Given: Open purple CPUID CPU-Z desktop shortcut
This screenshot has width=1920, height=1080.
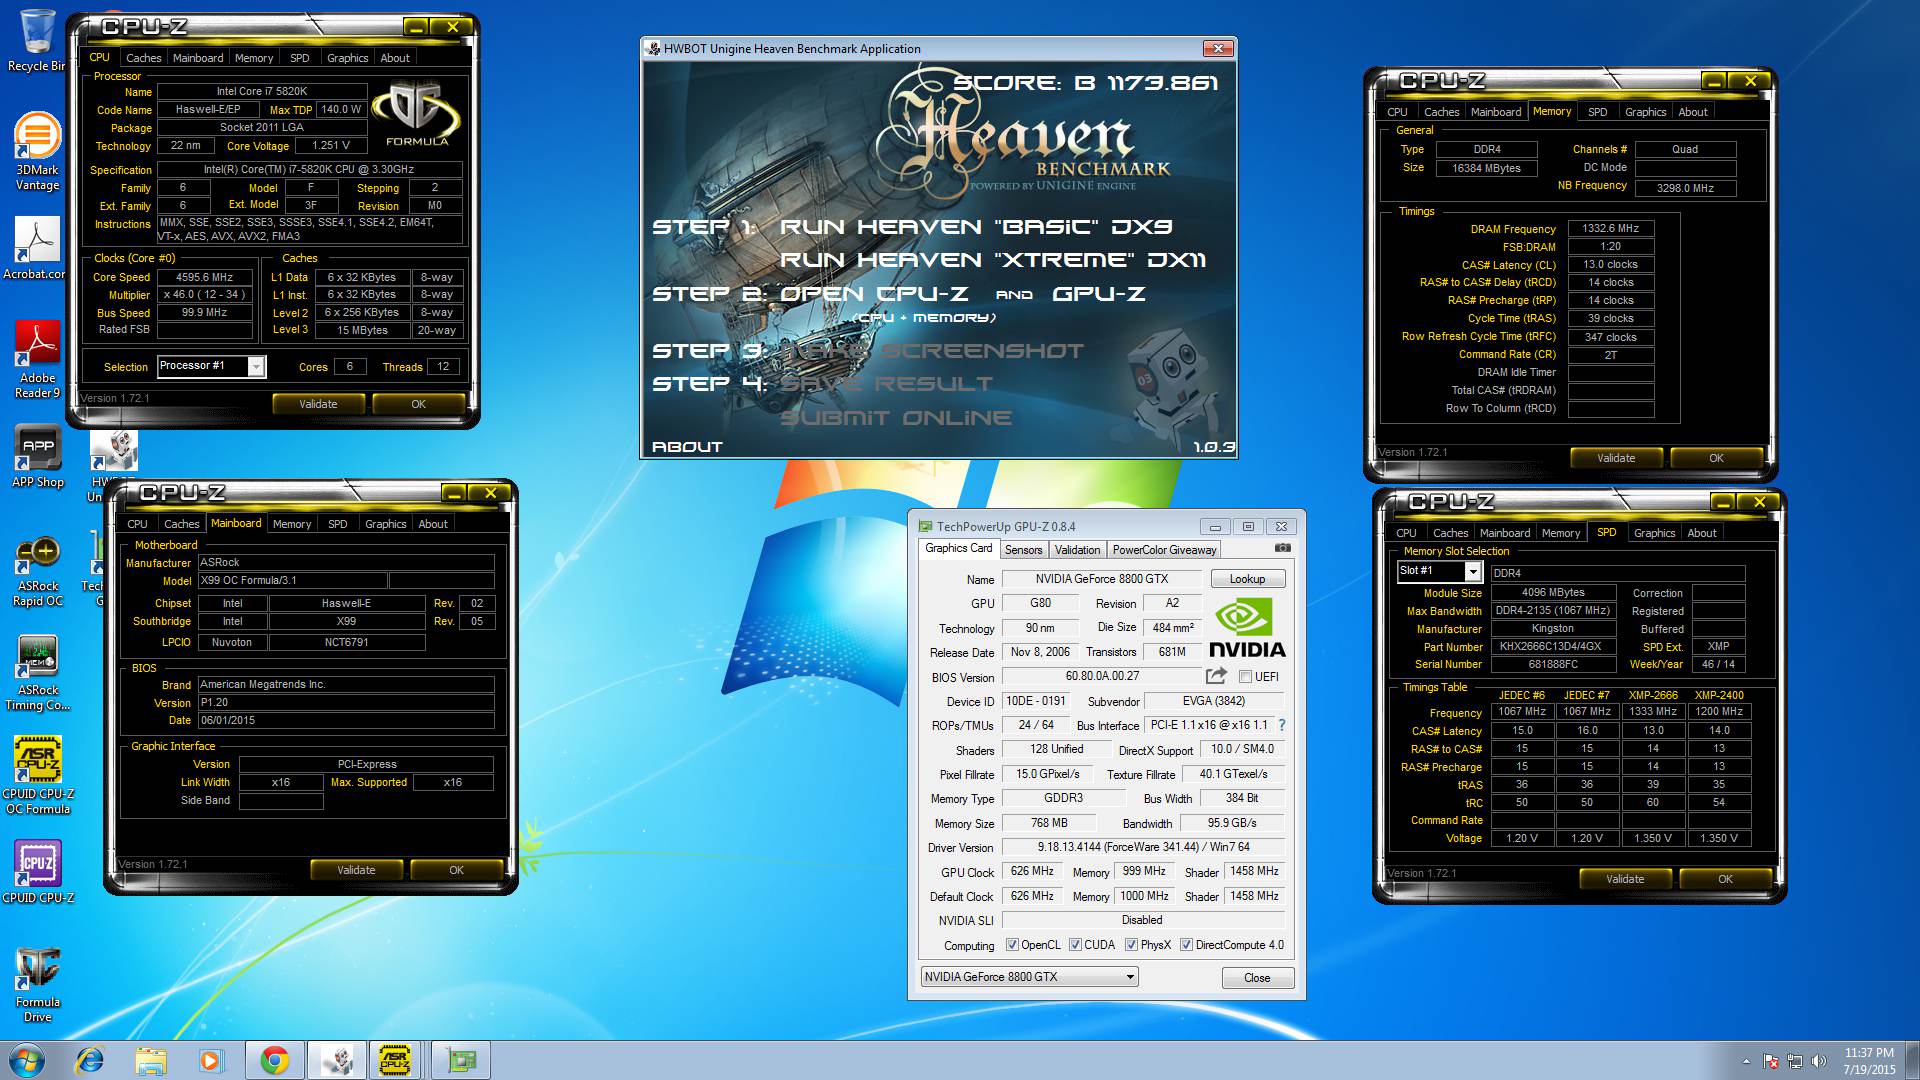Looking at the screenshot, I should tap(38, 872).
